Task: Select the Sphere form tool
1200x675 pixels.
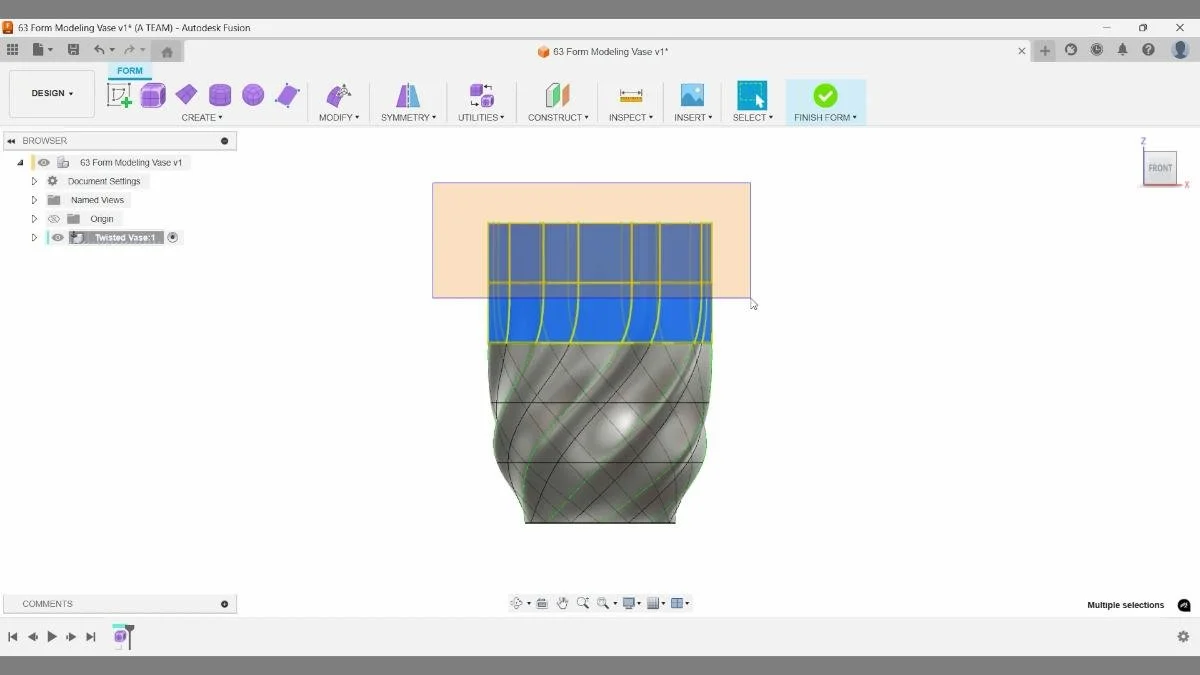Action: (253, 95)
